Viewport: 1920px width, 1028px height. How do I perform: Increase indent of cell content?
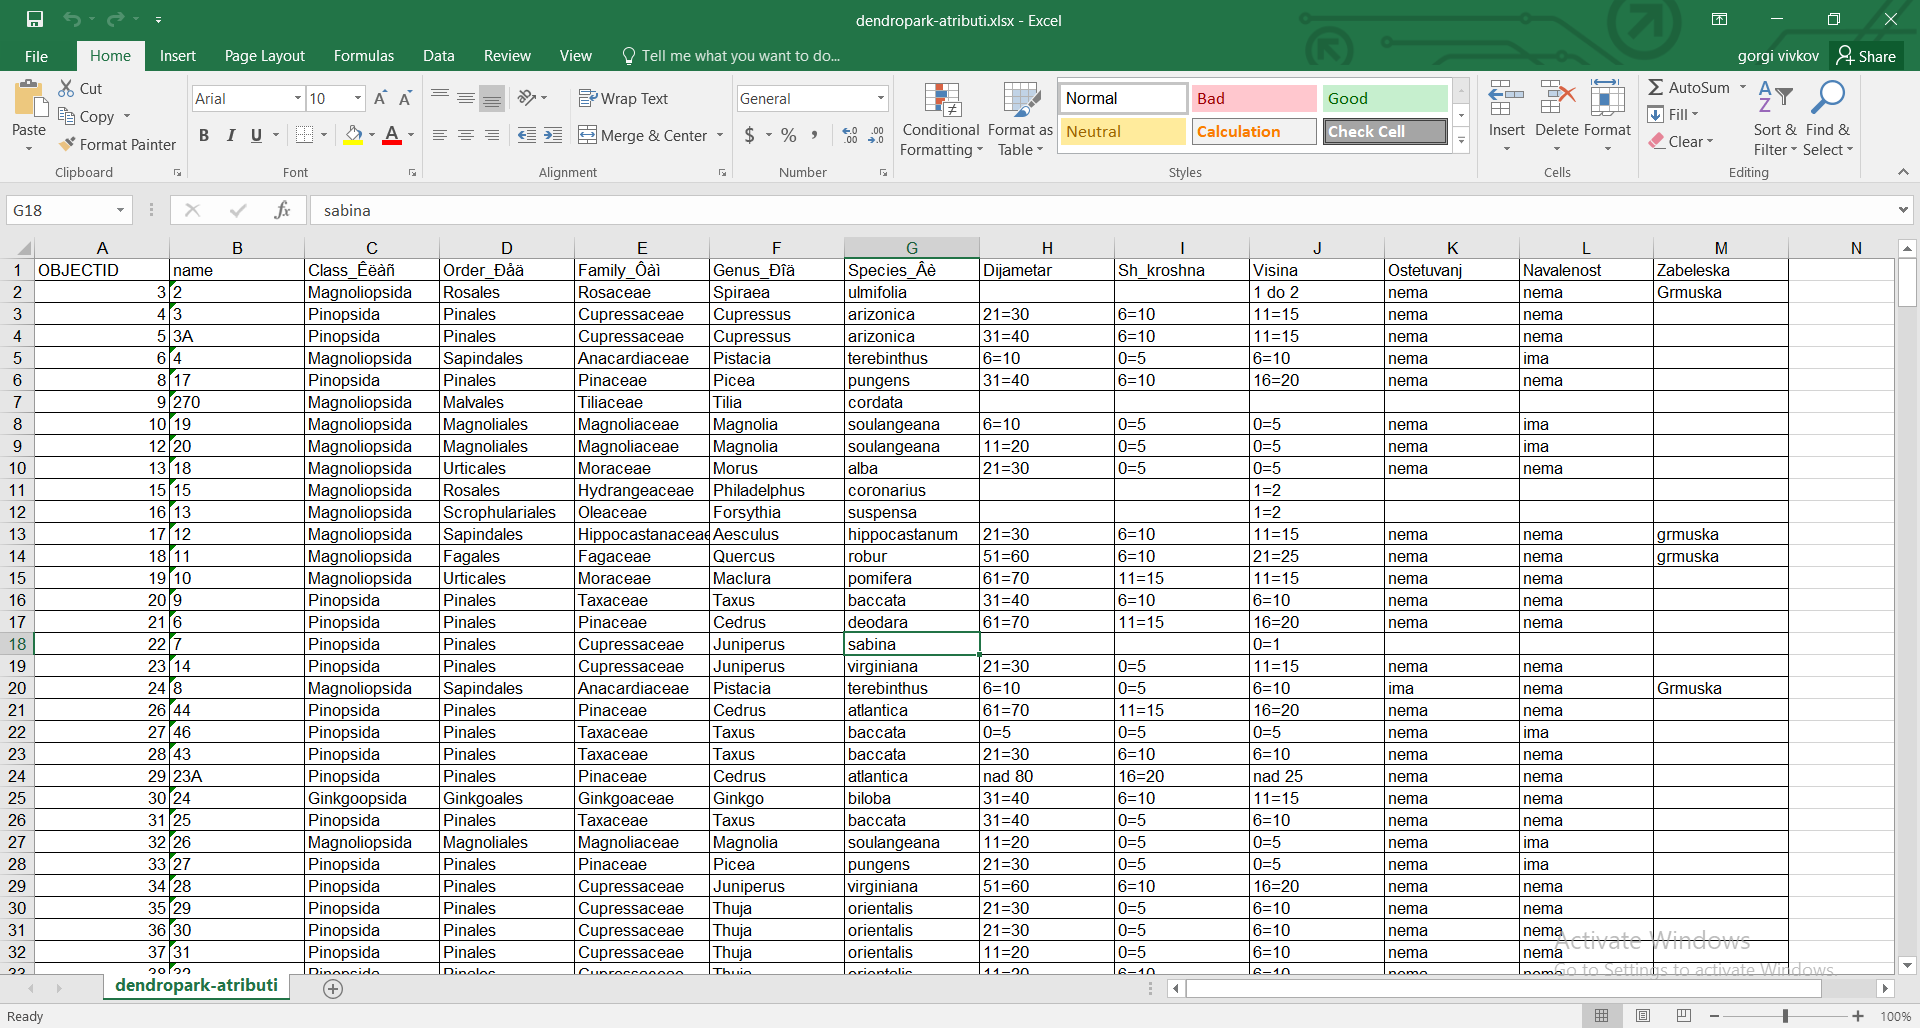553,135
